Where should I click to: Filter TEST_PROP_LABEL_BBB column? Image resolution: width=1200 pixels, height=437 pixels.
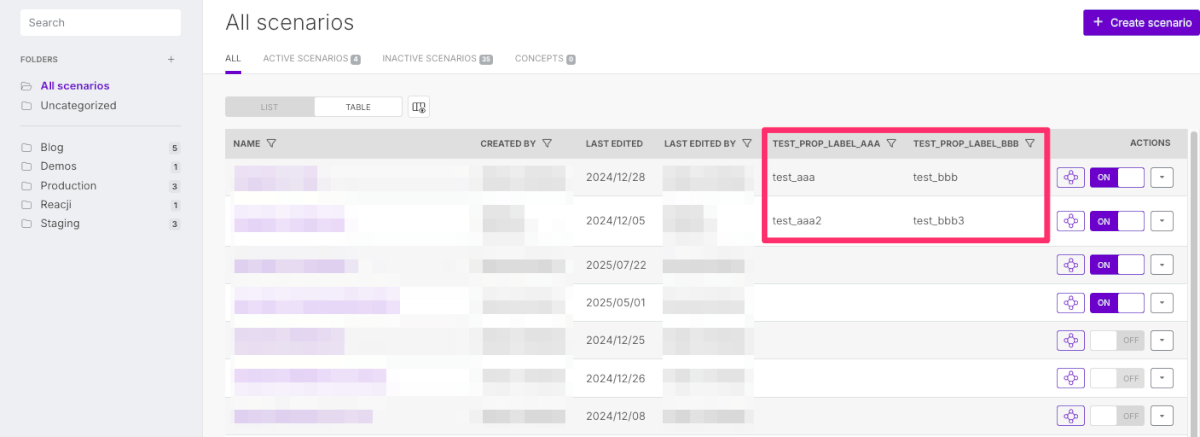click(1029, 143)
